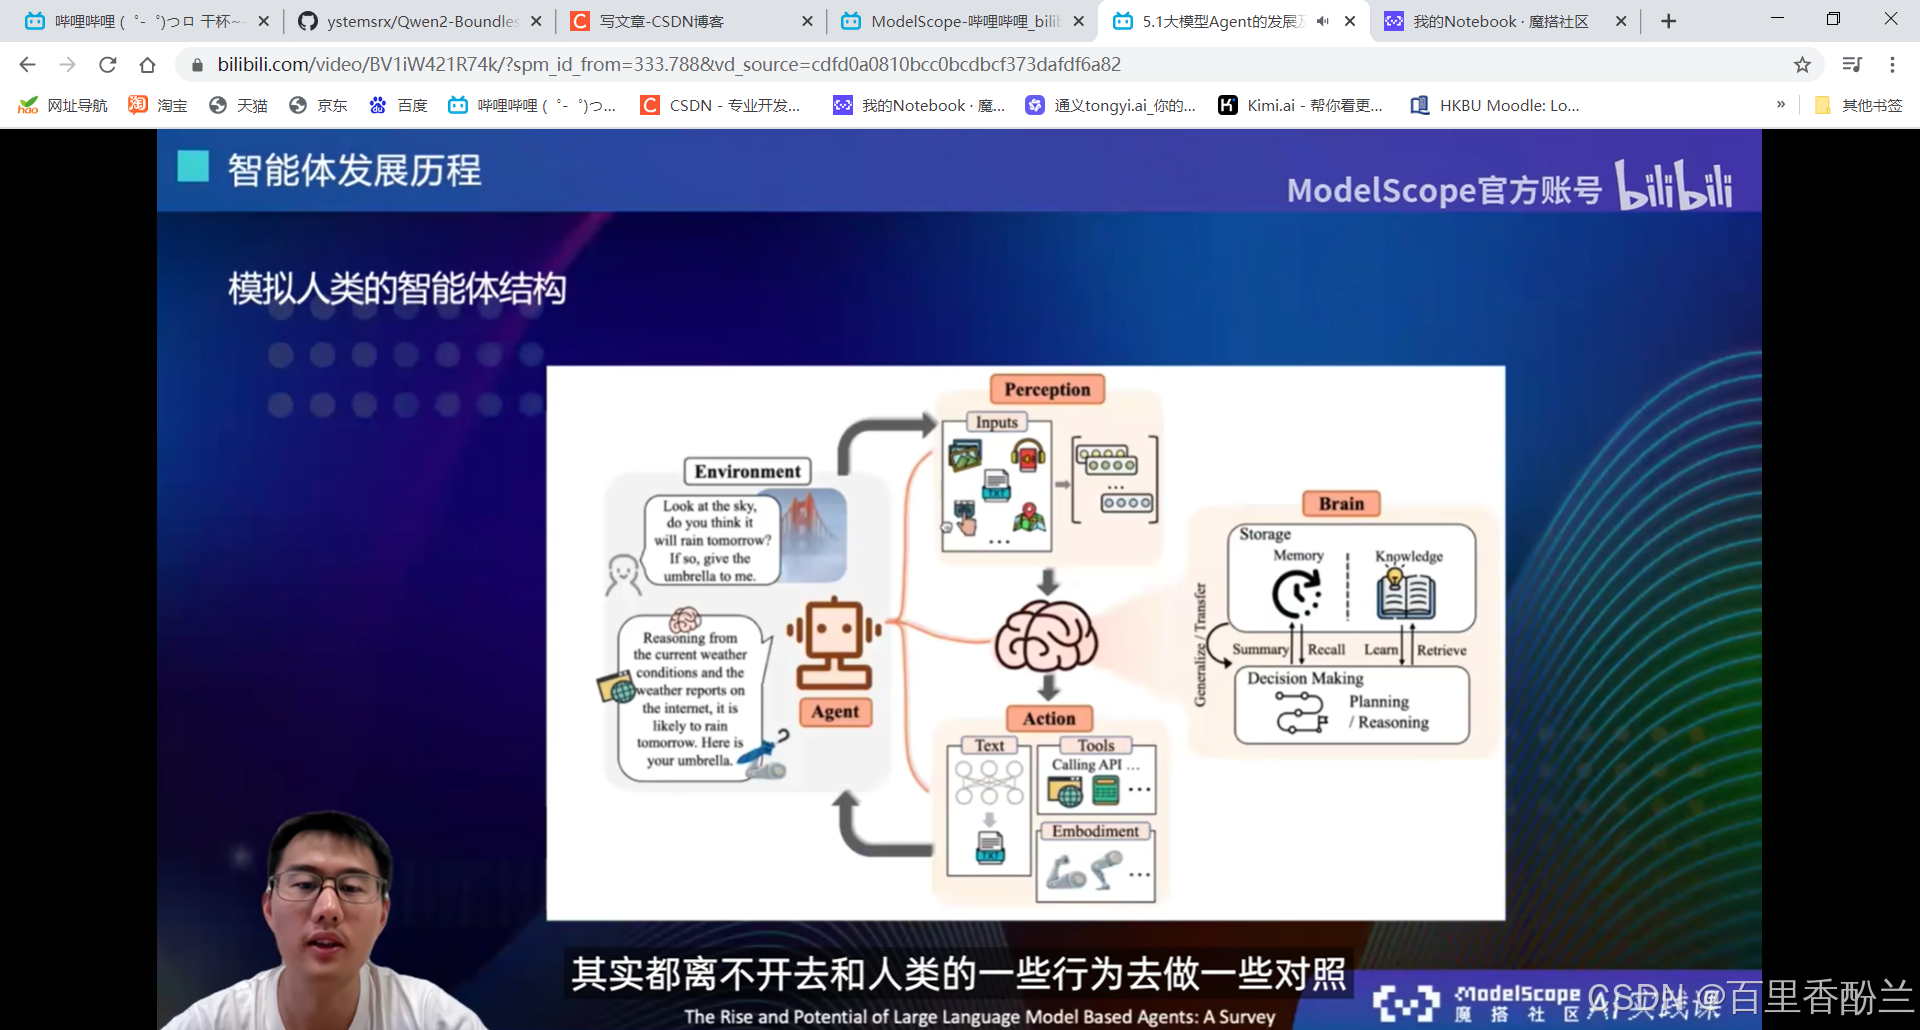Switch to the first 哔哩哔哩 干杯 tab
The image size is (1920, 1030).
(146, 21)
